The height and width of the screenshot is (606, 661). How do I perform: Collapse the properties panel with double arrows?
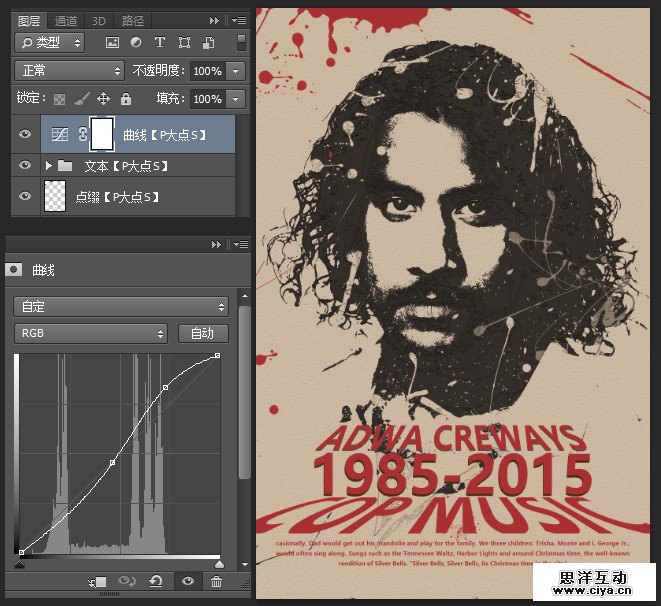[216, 244]
